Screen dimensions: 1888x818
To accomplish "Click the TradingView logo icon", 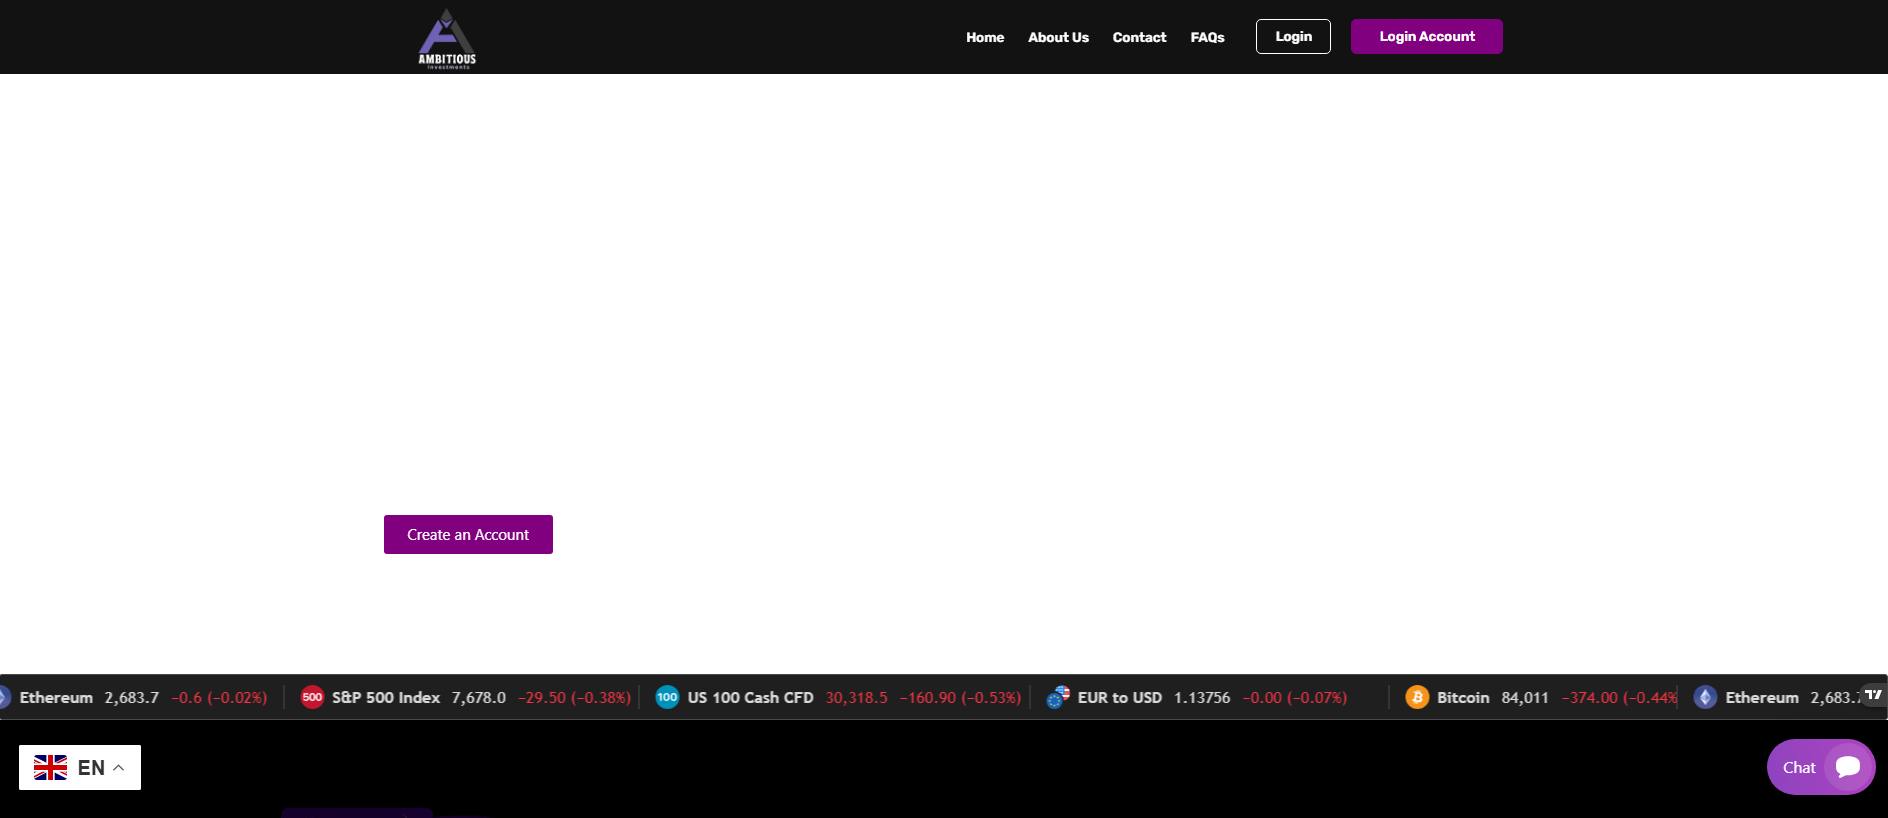I will click(1873, 694).
